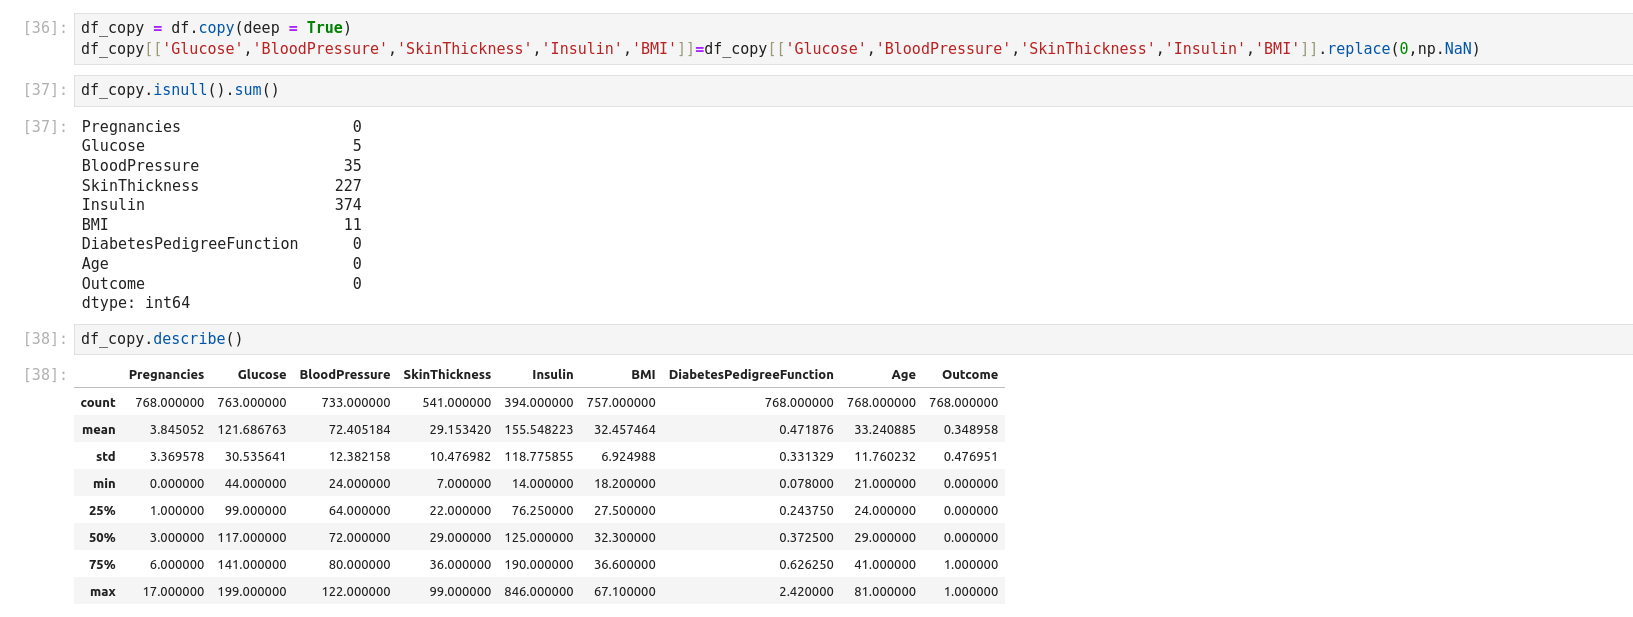Image resolution: width=1633 pixels, height=617 pixels.
Task: Select the BloodPressure table column header
Action: coord(345,375)
